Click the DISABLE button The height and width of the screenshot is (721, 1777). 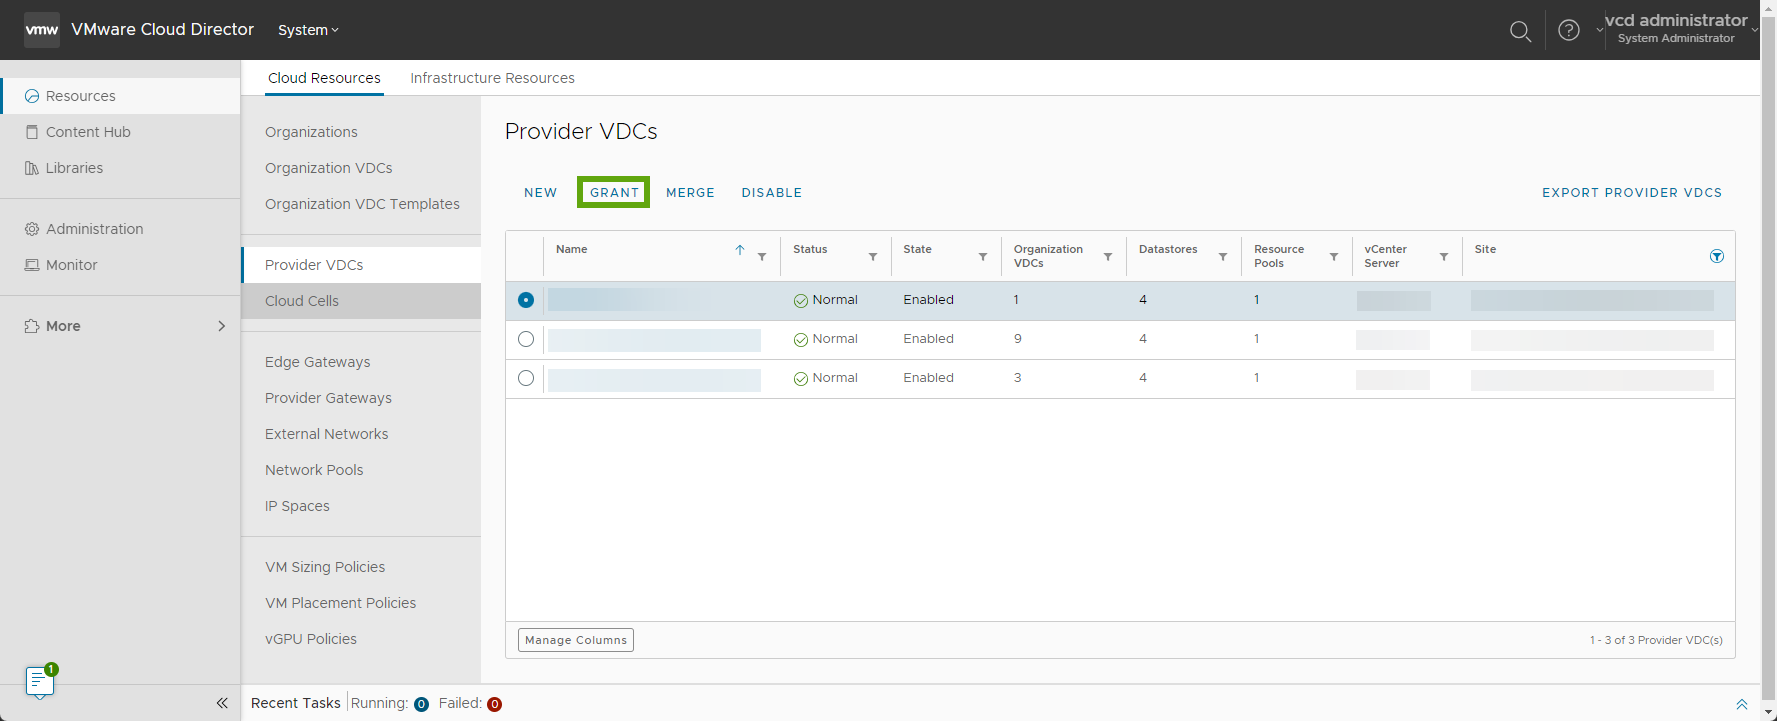[771, 193]
